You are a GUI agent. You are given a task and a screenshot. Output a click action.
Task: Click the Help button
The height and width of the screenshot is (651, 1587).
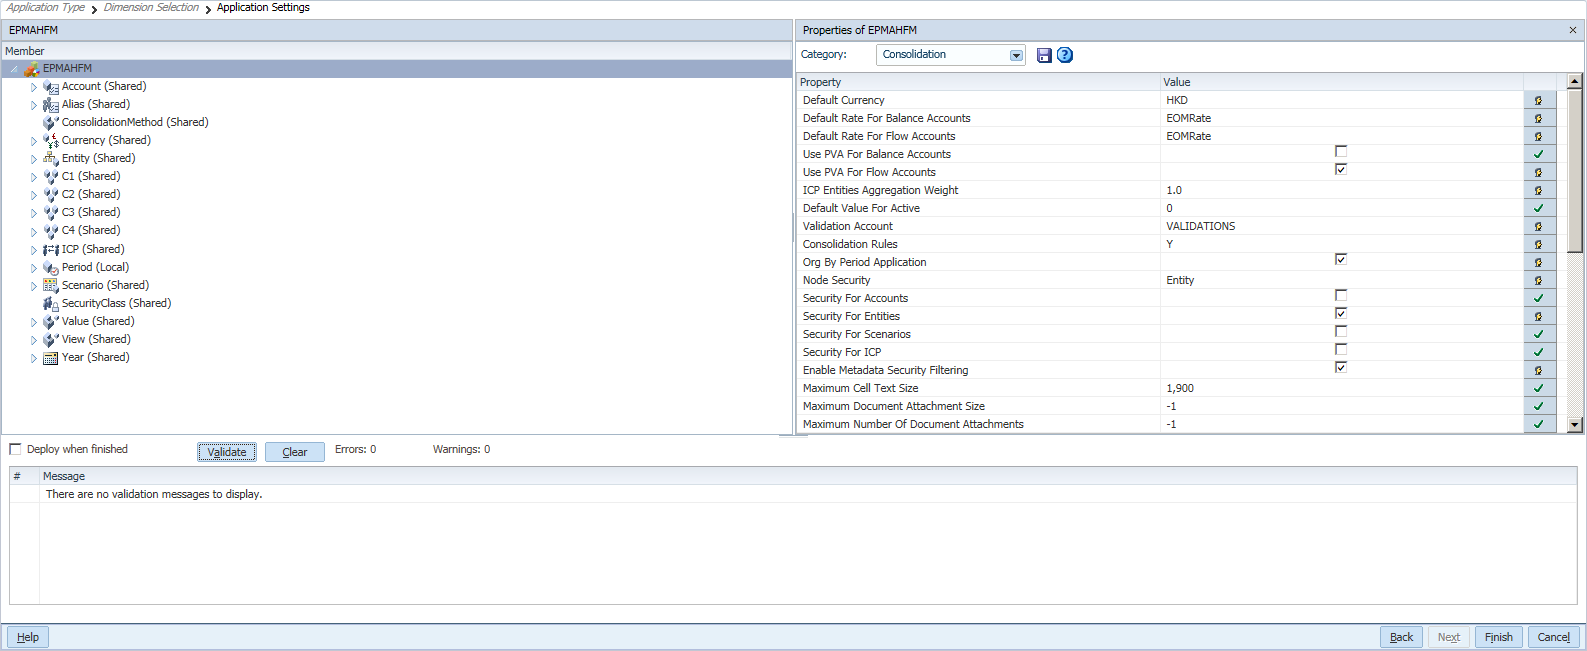tap(28, 637)
